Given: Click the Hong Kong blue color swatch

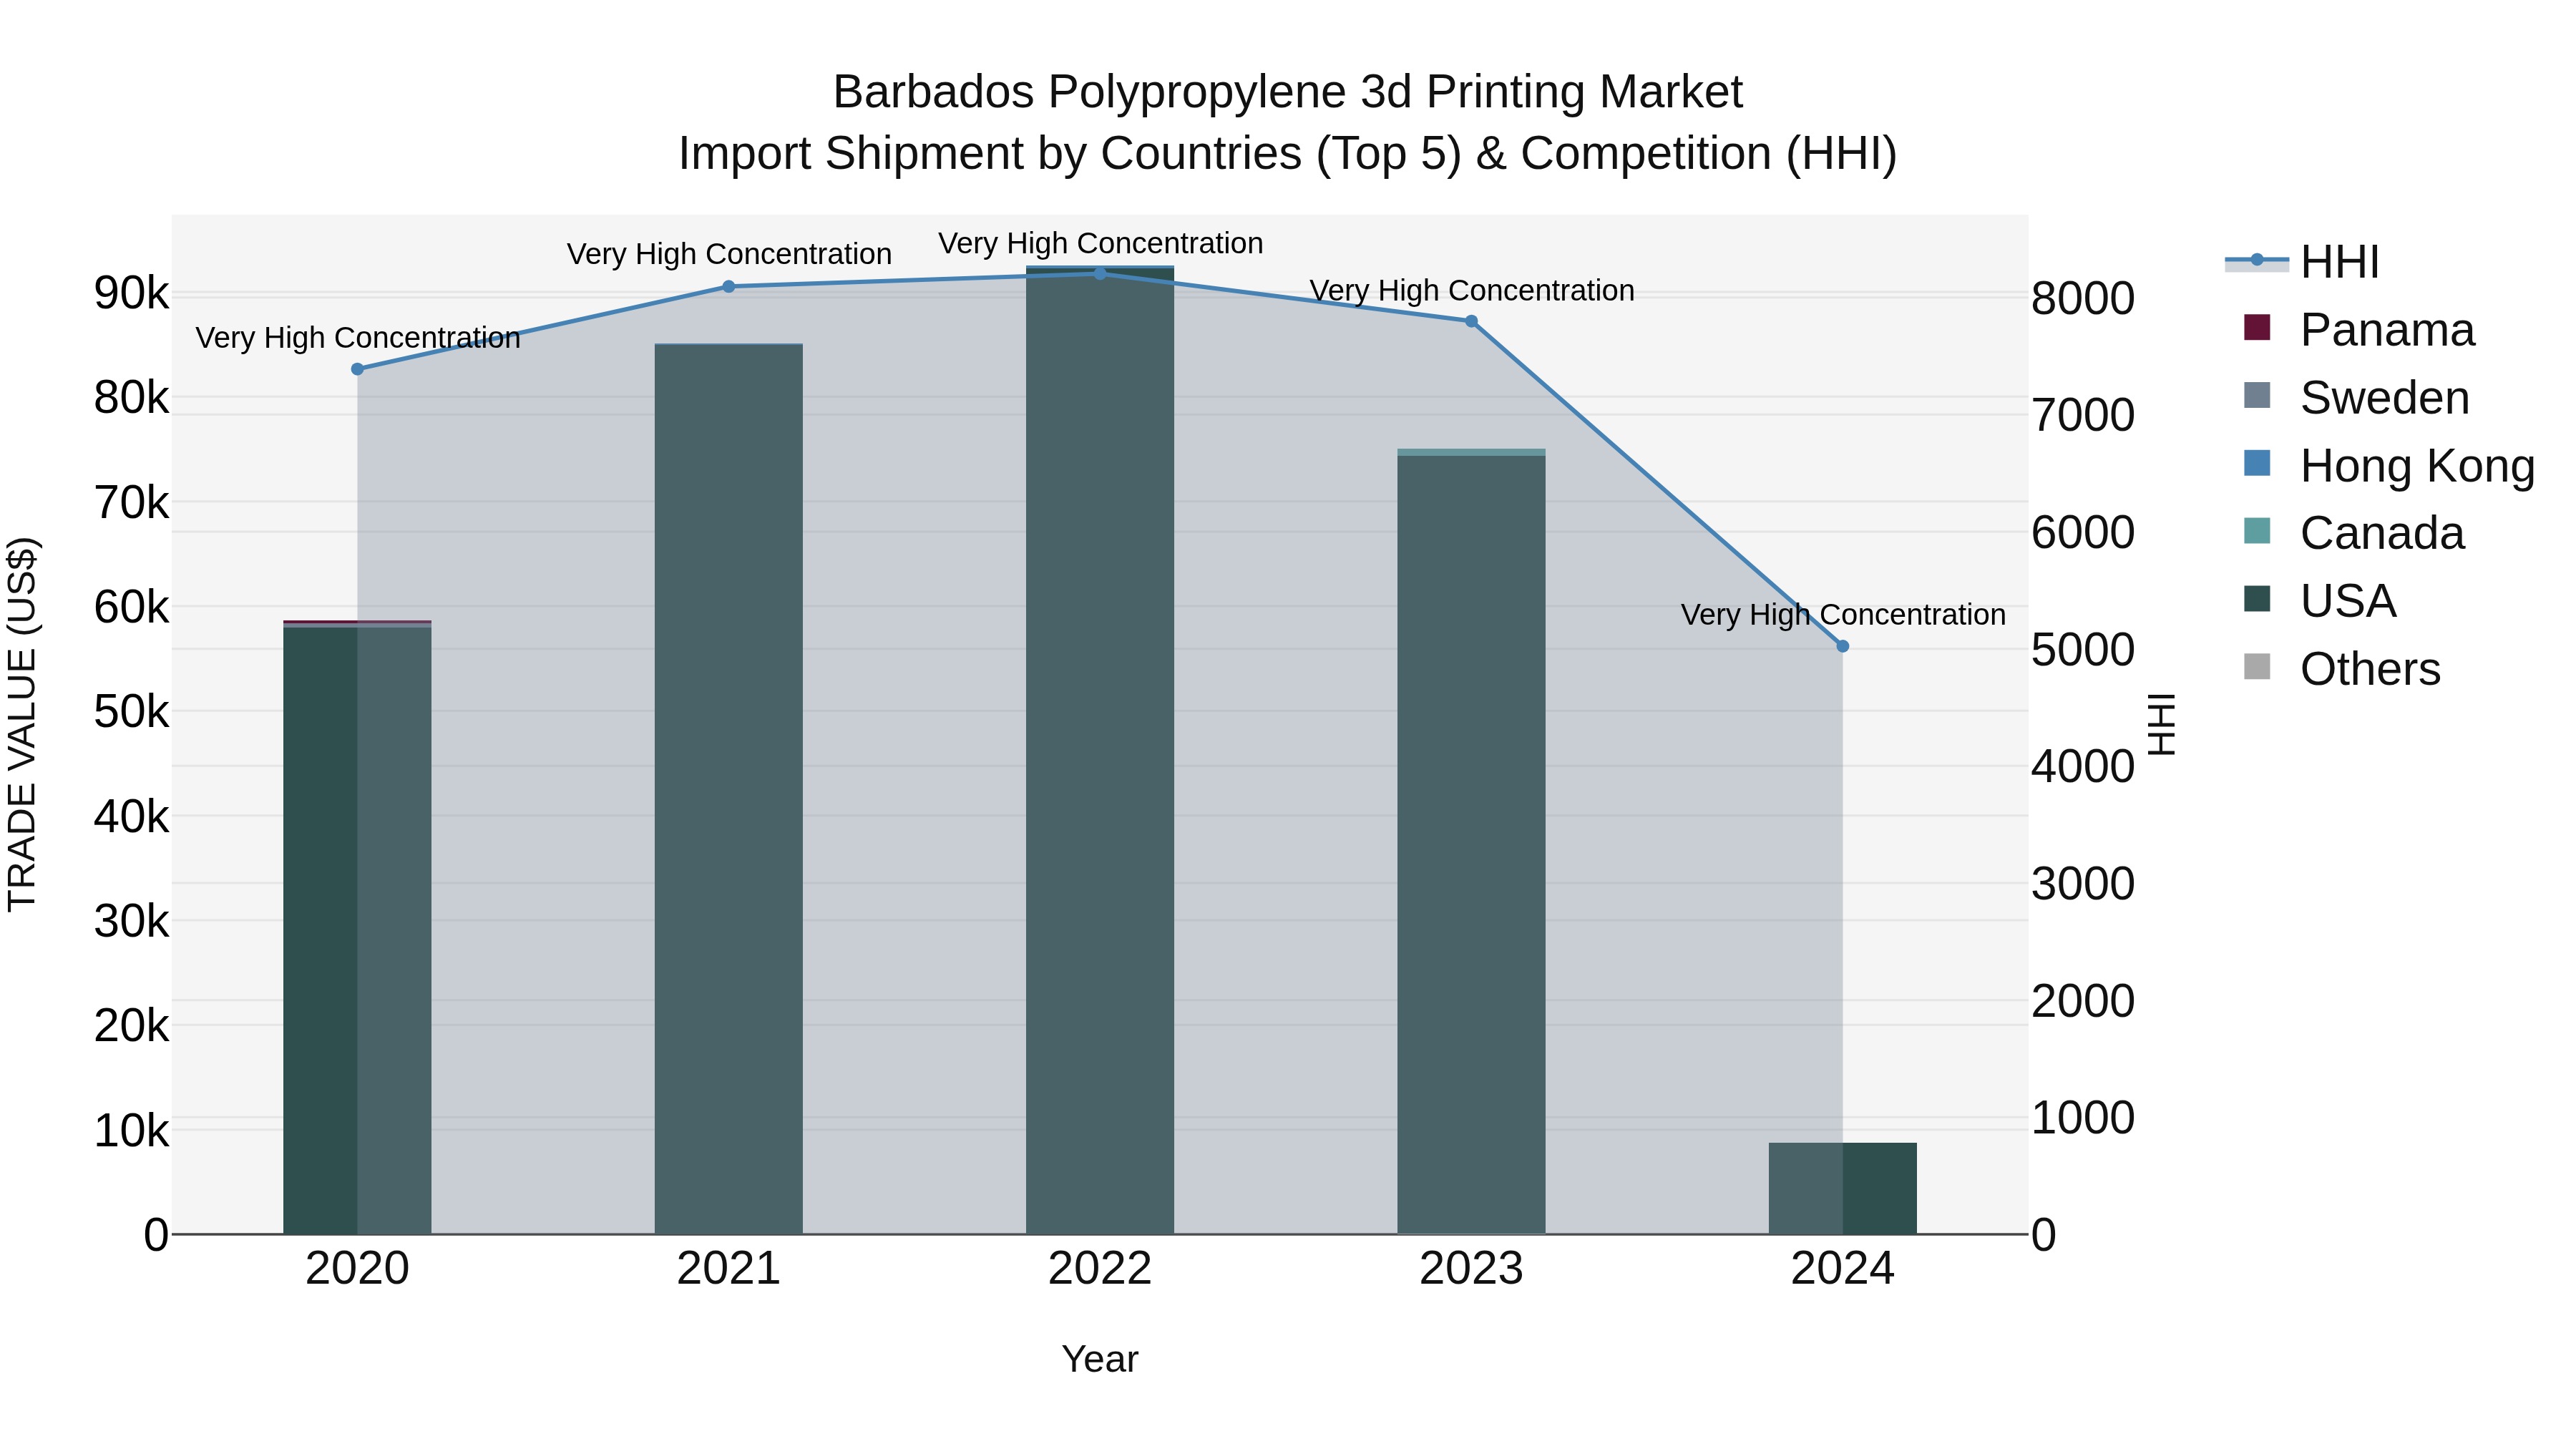Looking at the screenshot, I should [x=2257, y=464].
